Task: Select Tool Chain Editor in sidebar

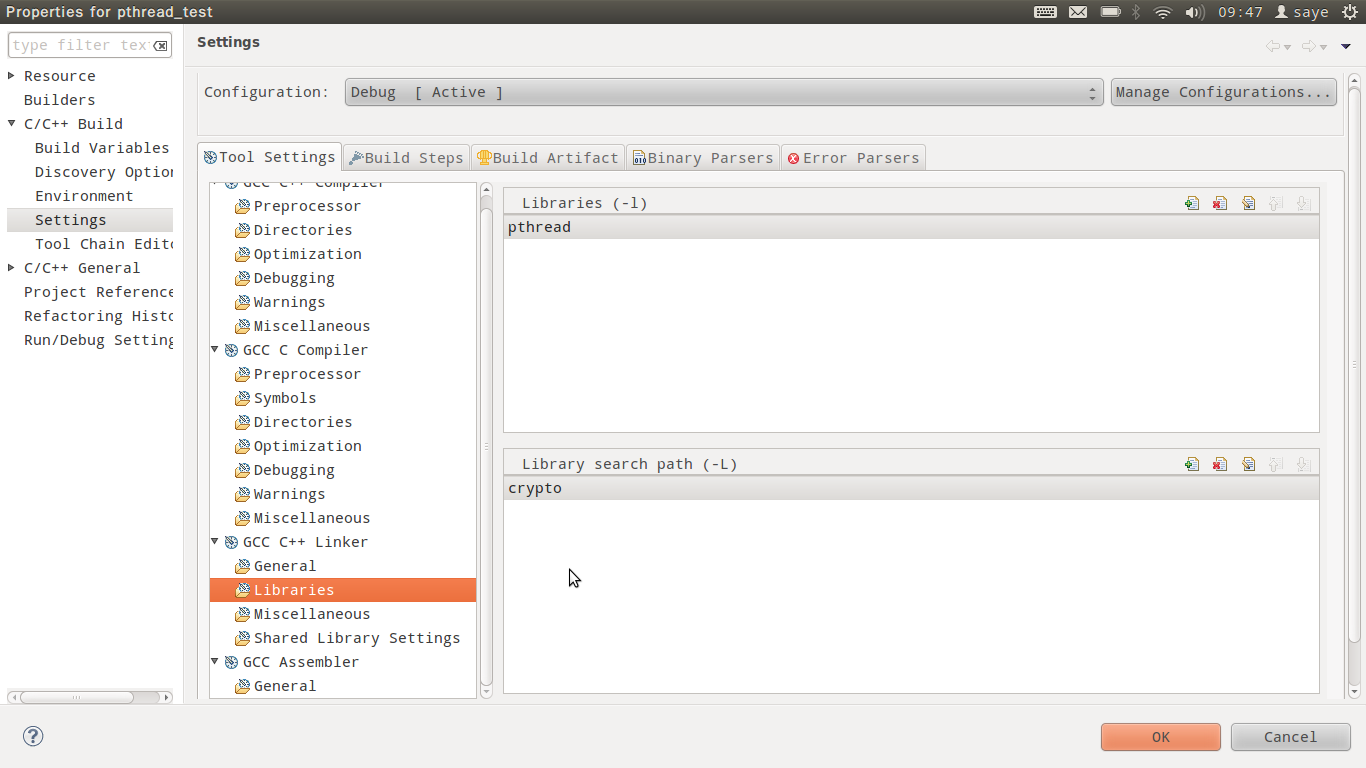Action: (104, 244)
